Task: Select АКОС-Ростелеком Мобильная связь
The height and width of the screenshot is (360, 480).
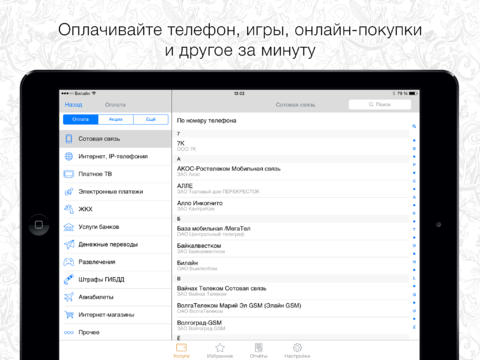Action: 291,171
